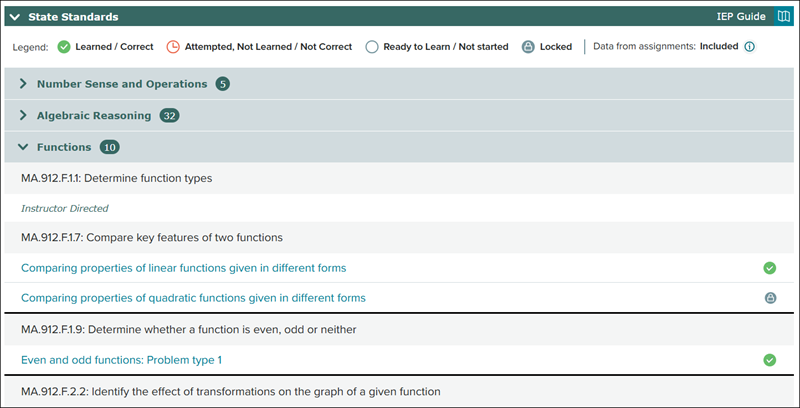
Task: Open Even and odd functions: Problem type 1
Action: [x=122, y=360]
